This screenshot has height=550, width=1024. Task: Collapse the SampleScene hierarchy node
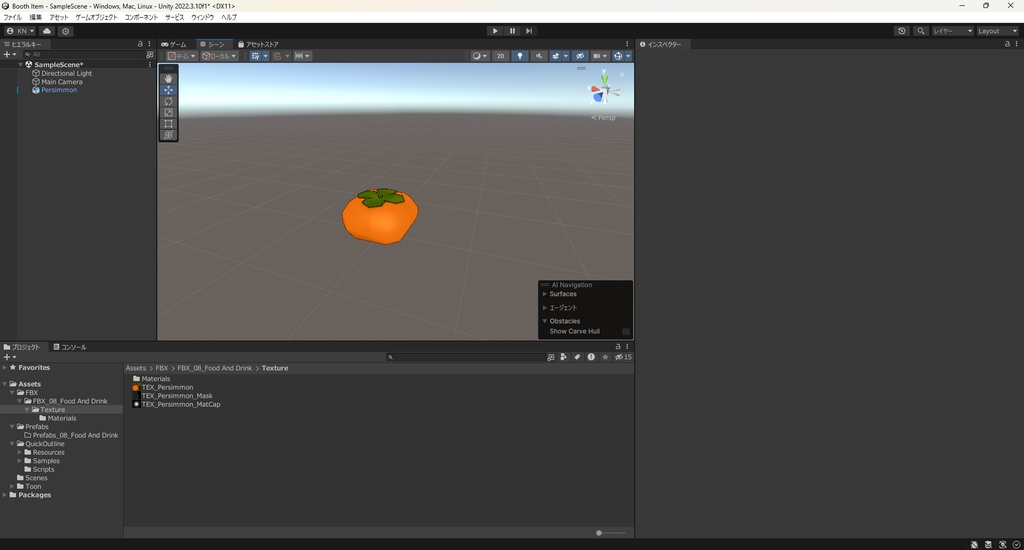(21, 65)
